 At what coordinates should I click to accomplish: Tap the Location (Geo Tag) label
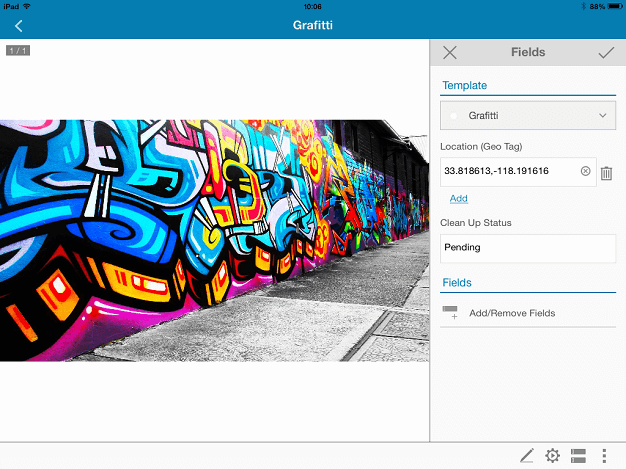pos(481,146)
